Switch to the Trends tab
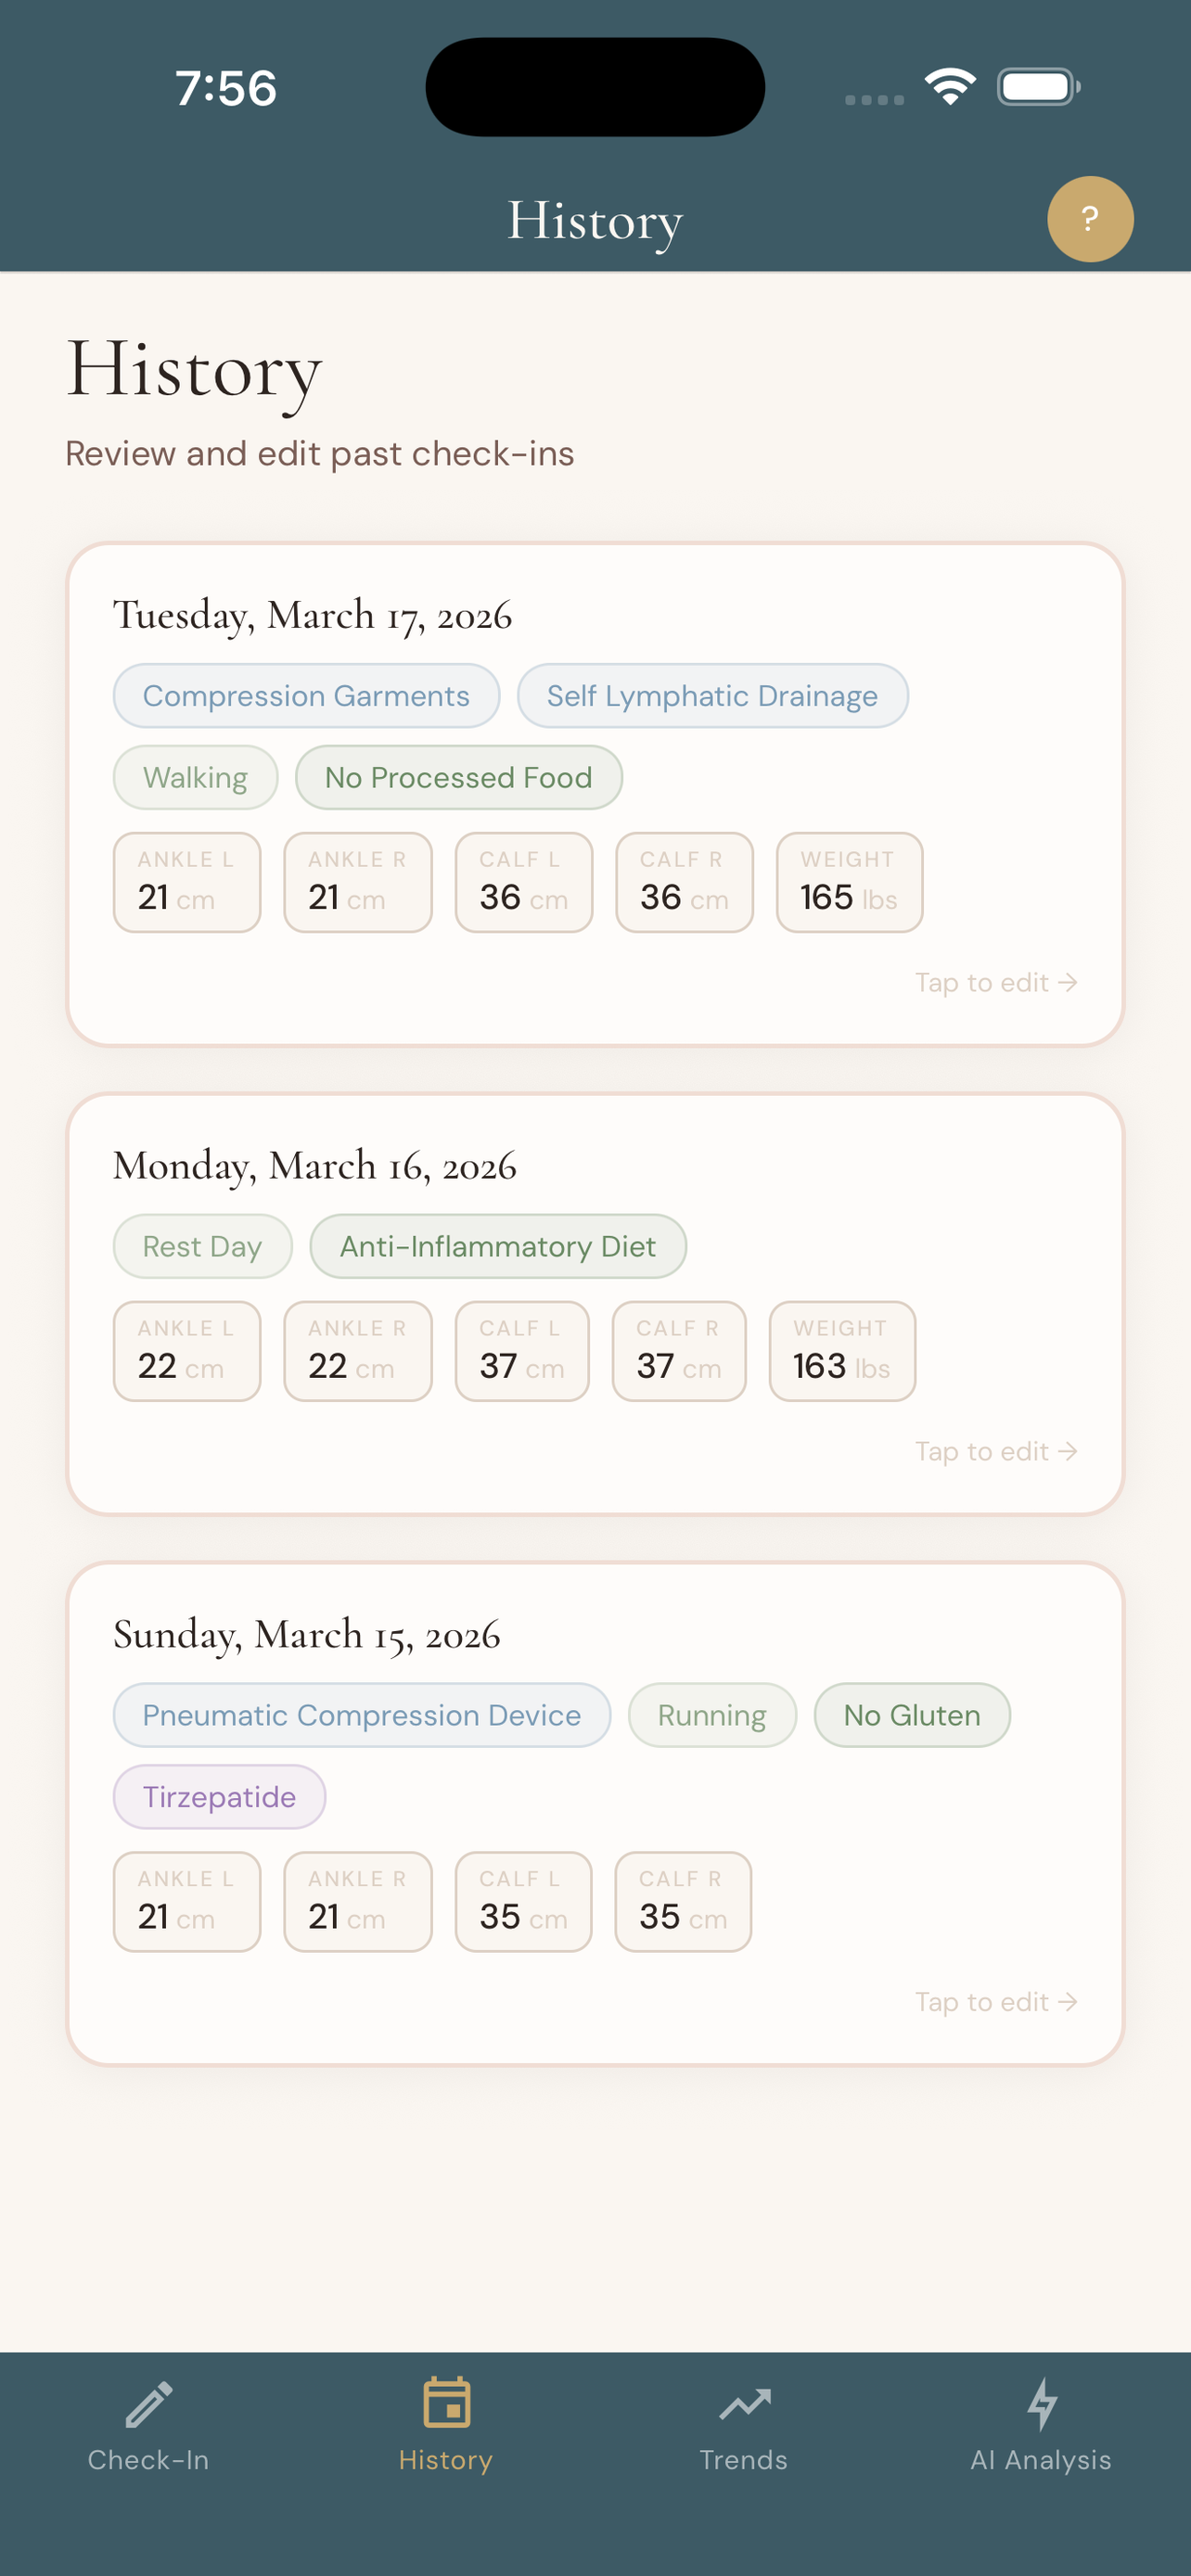This screenshot has width=1191, height=2576. point(744,2420)
